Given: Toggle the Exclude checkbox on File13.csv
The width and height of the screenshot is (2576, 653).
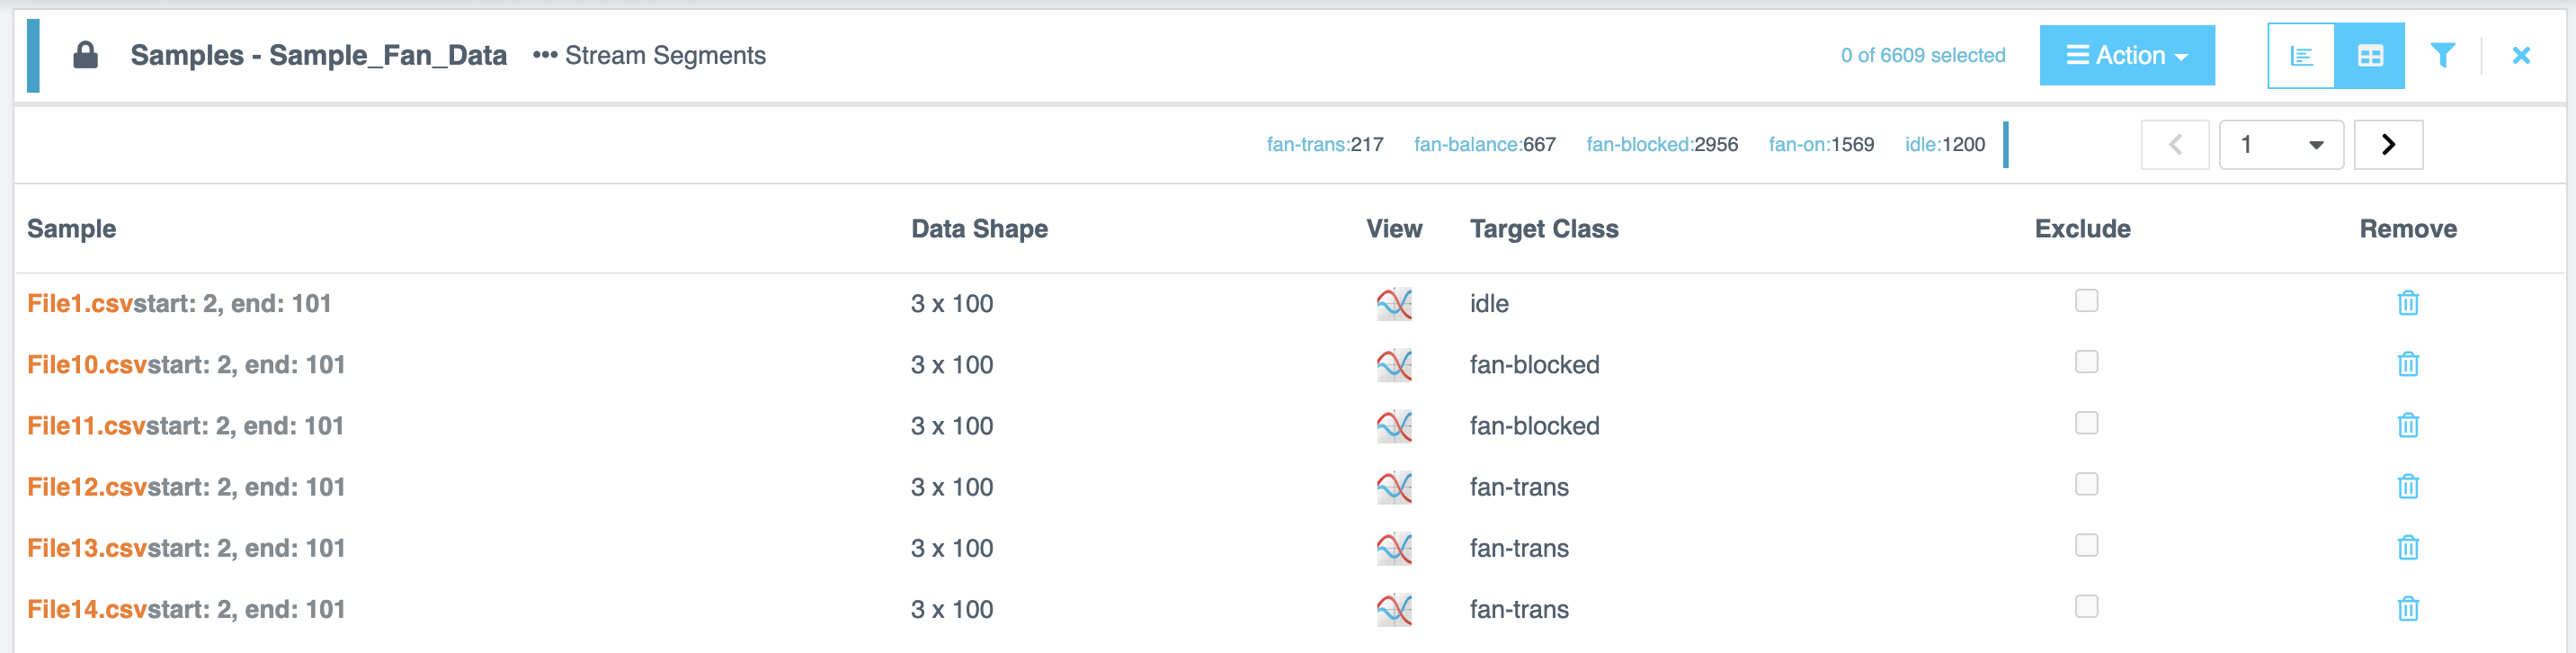Looking at the screenshot, I should tap(2085, 545).
